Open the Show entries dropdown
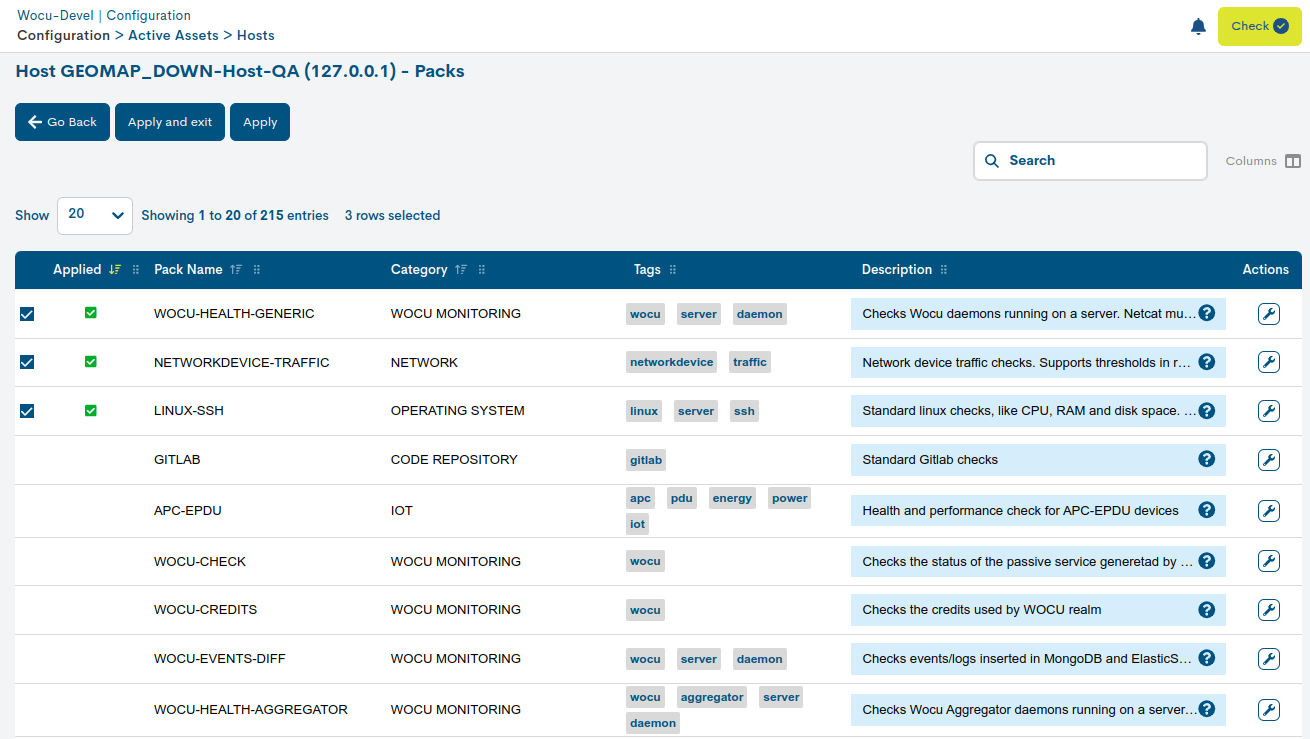The image size is (1310, 739). pyautogui.click(x=94, y=215)
